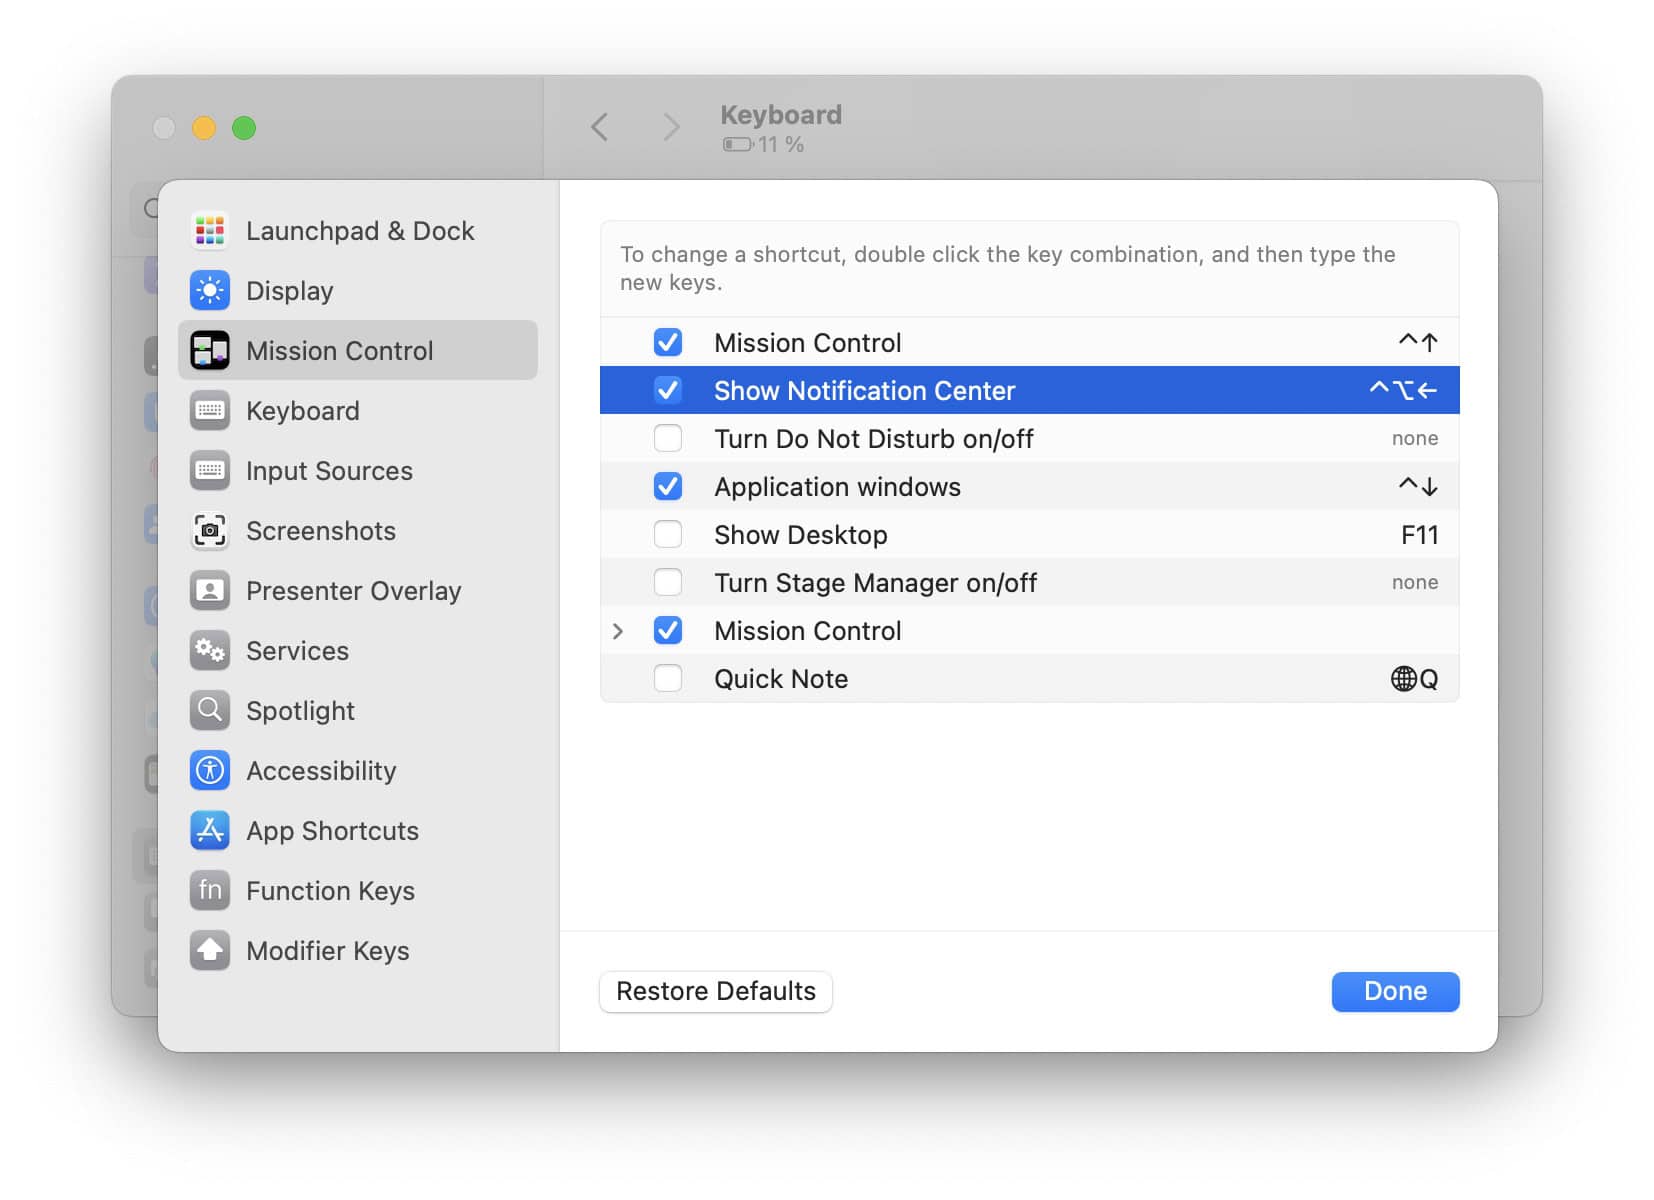Open Modifier Keys category
Image resolution: width=1654 pixels, height=1200 pixels.
point(358,951)
